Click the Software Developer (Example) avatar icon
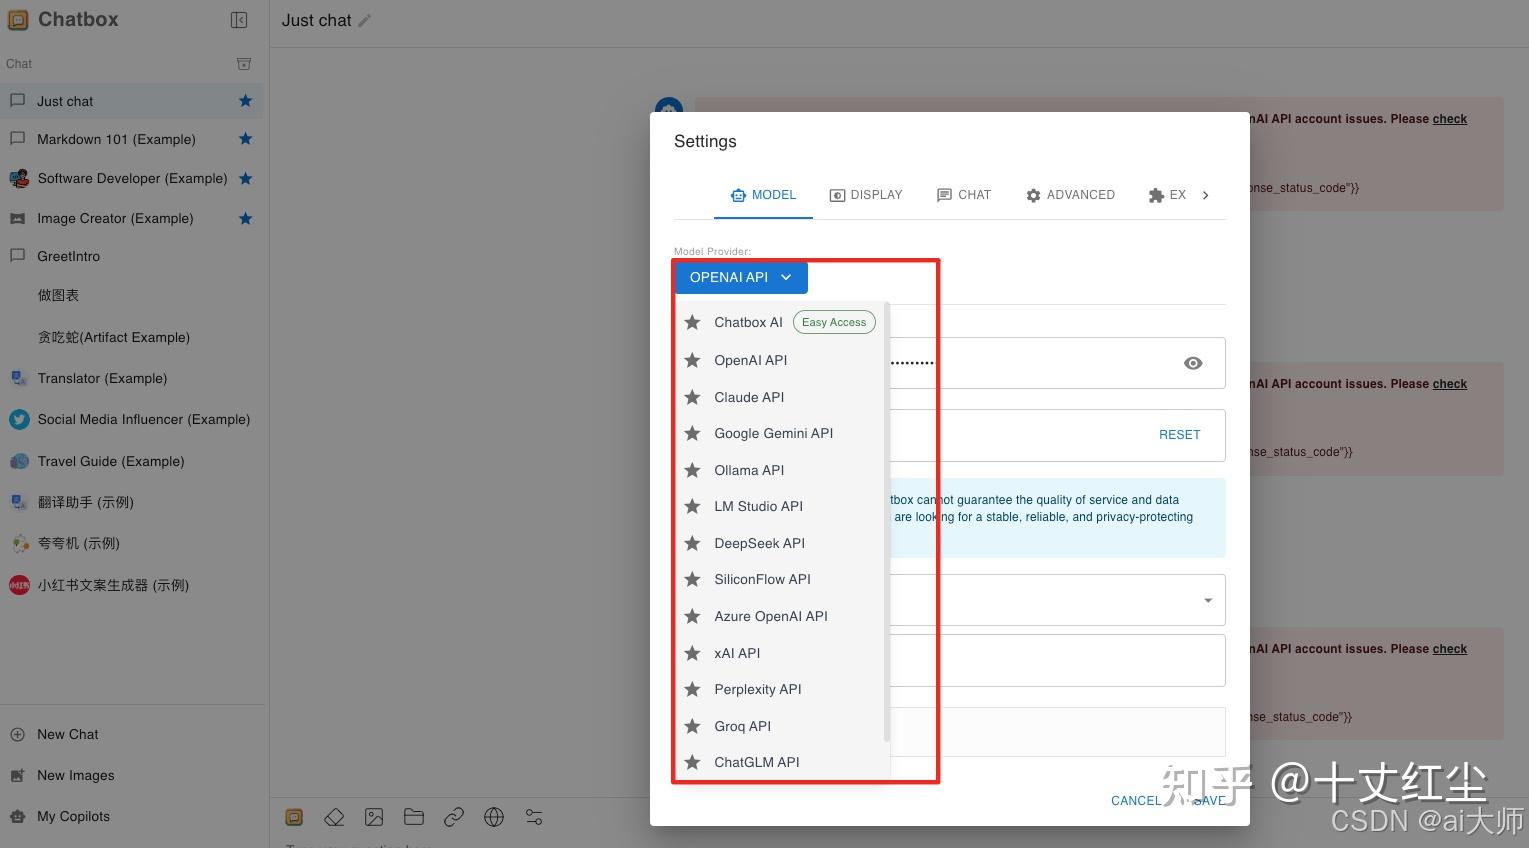Screen dimensions: 1529x848 click(19, 179)
